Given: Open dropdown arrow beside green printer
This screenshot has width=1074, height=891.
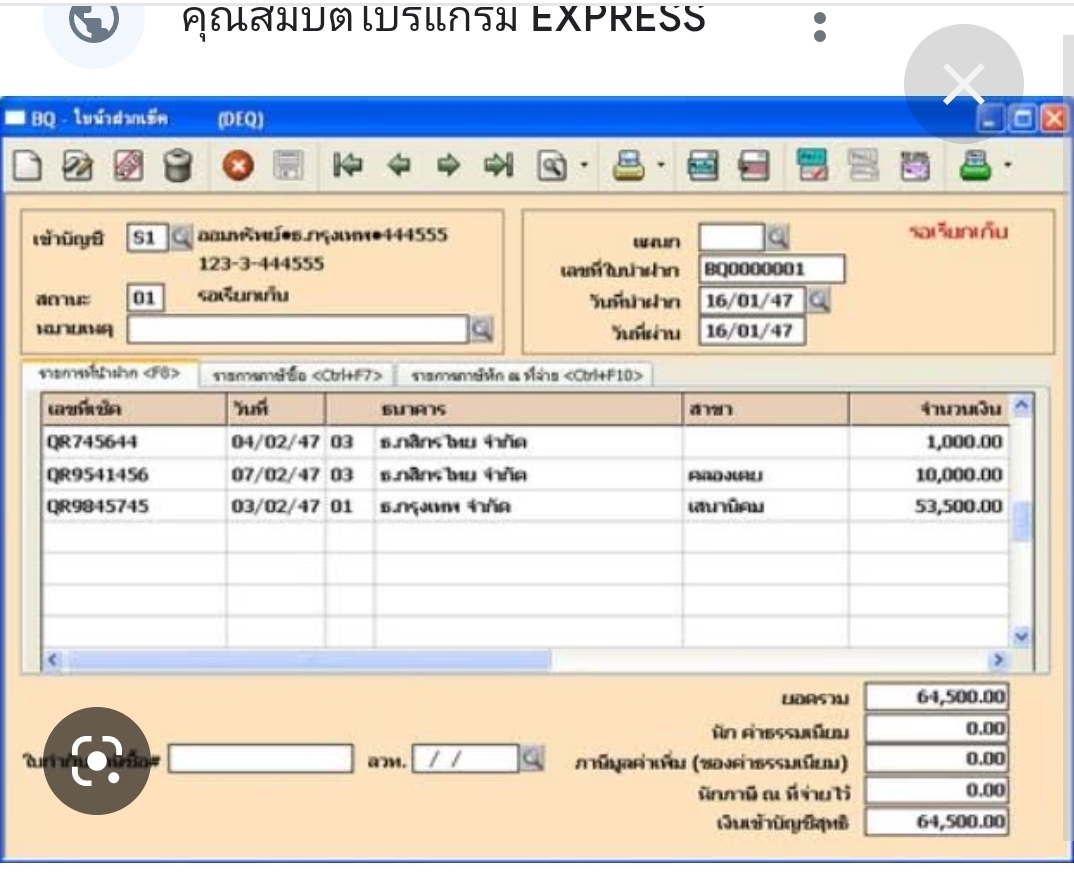Looking at the screenshot, I should point(1008,165).
